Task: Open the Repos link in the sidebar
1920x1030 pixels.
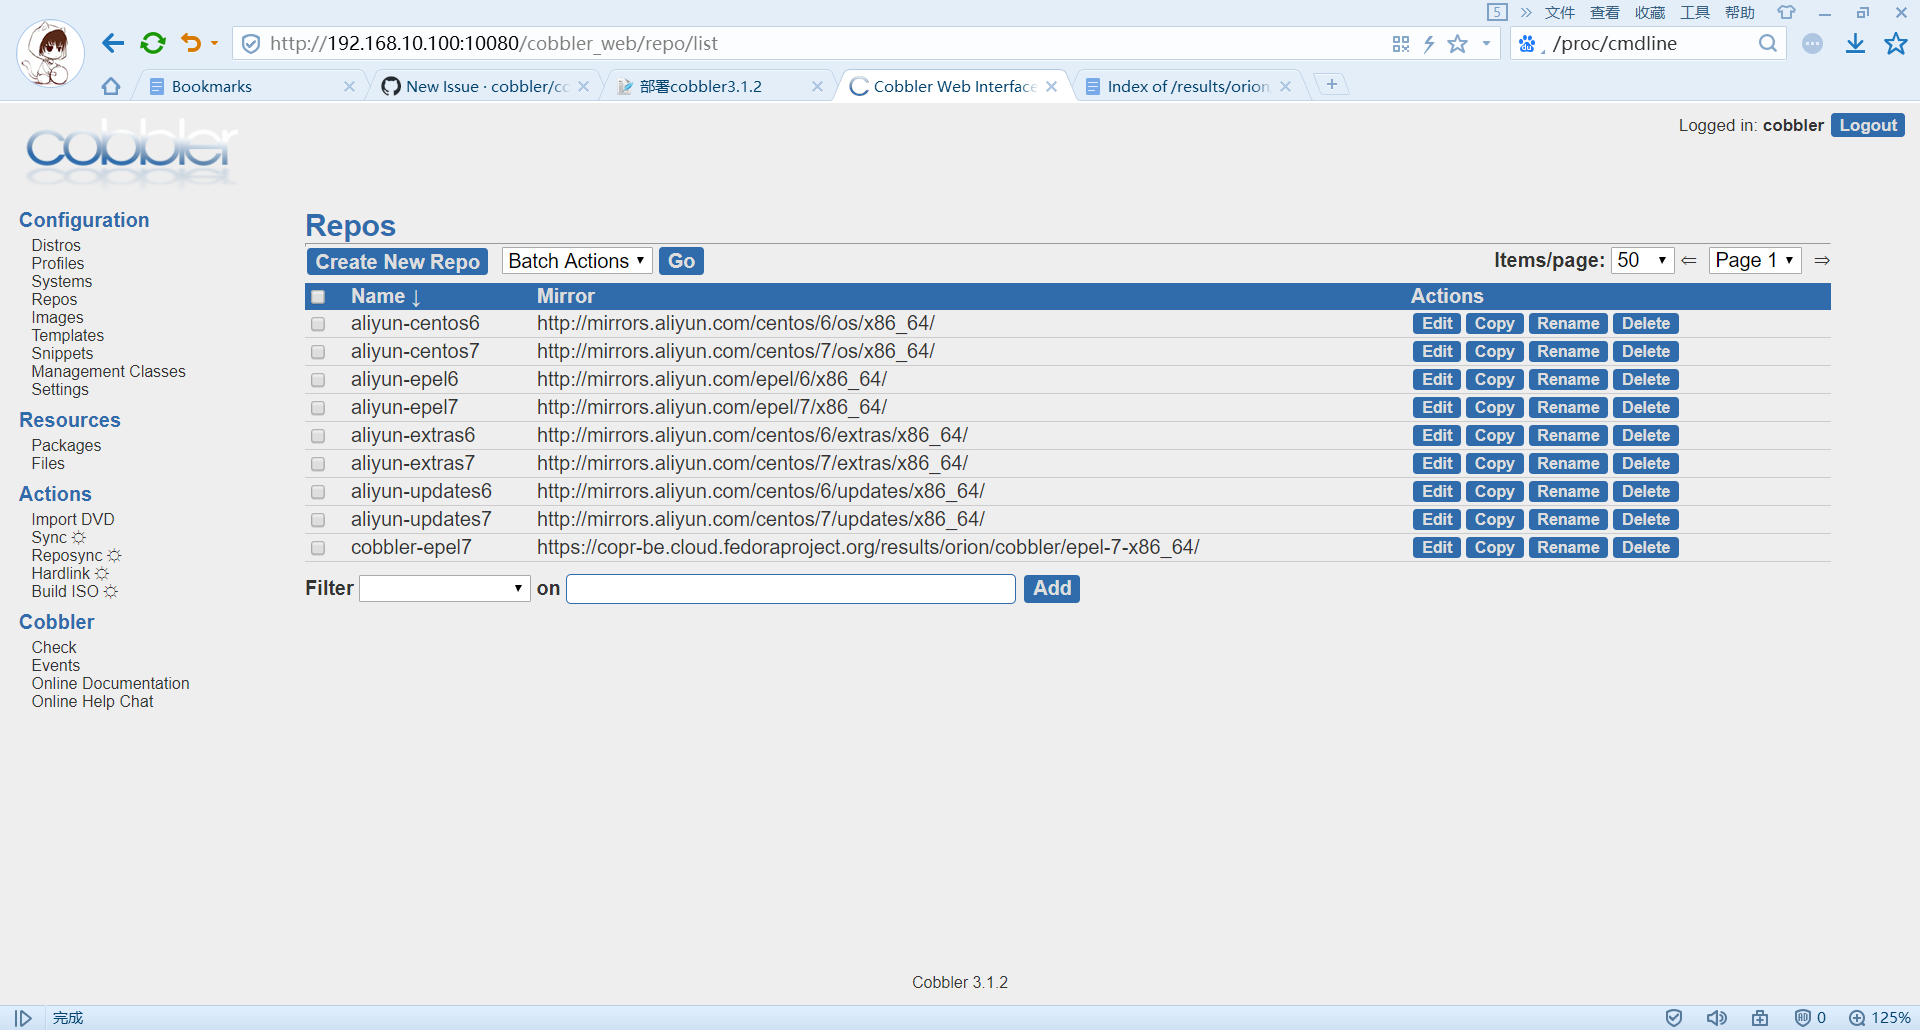Action: point(53,299)
